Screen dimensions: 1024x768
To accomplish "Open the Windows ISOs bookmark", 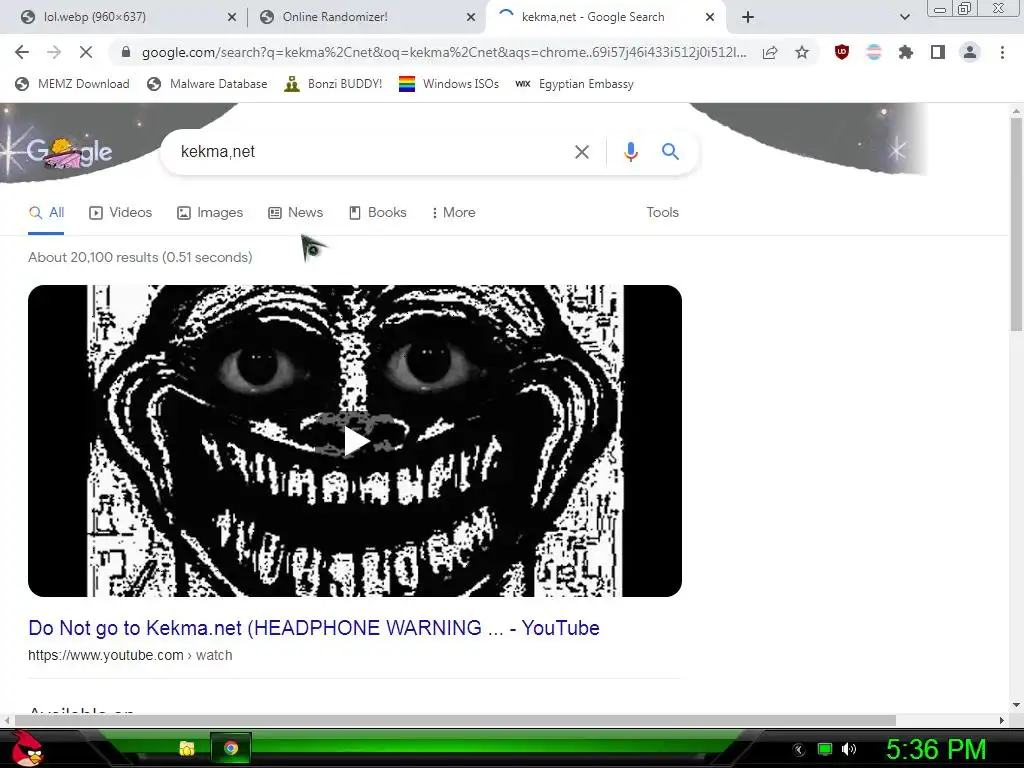I will [449, 84].
